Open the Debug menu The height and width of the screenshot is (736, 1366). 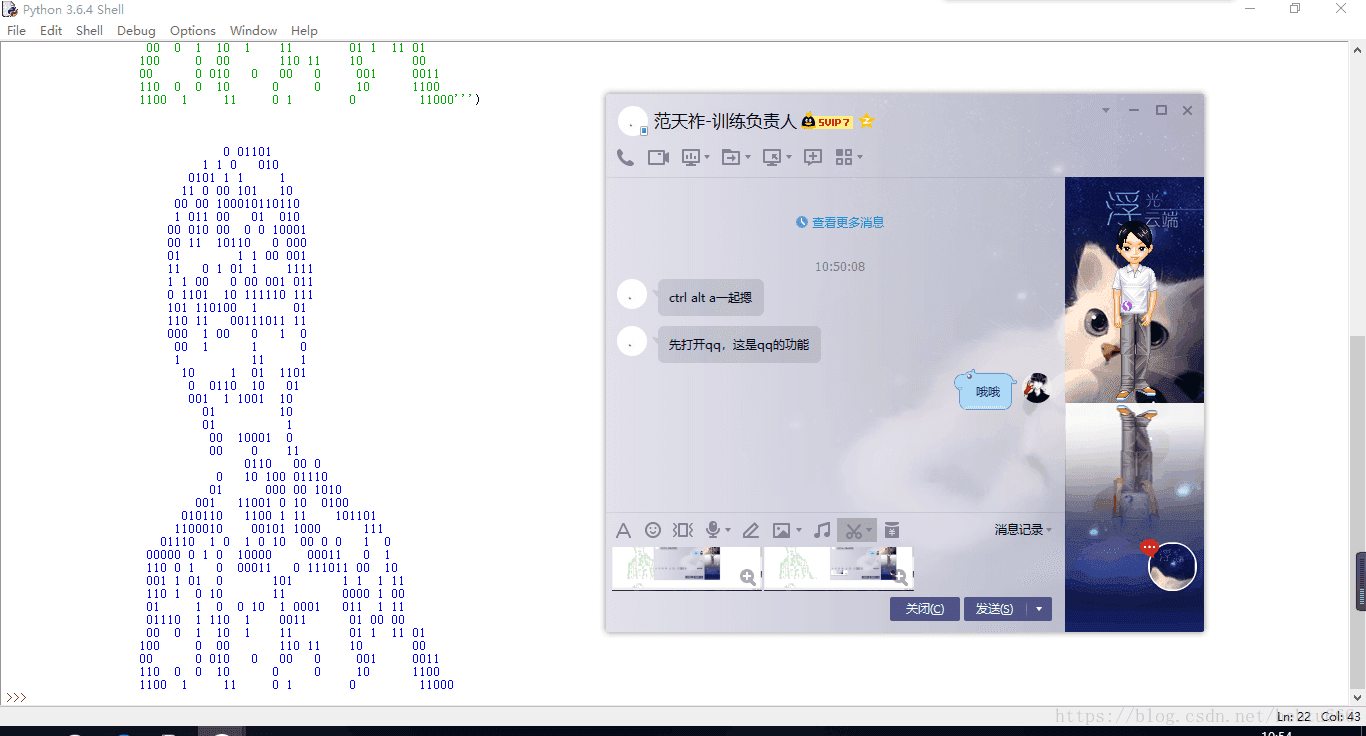pyautogui.click(x=136, y=30)
